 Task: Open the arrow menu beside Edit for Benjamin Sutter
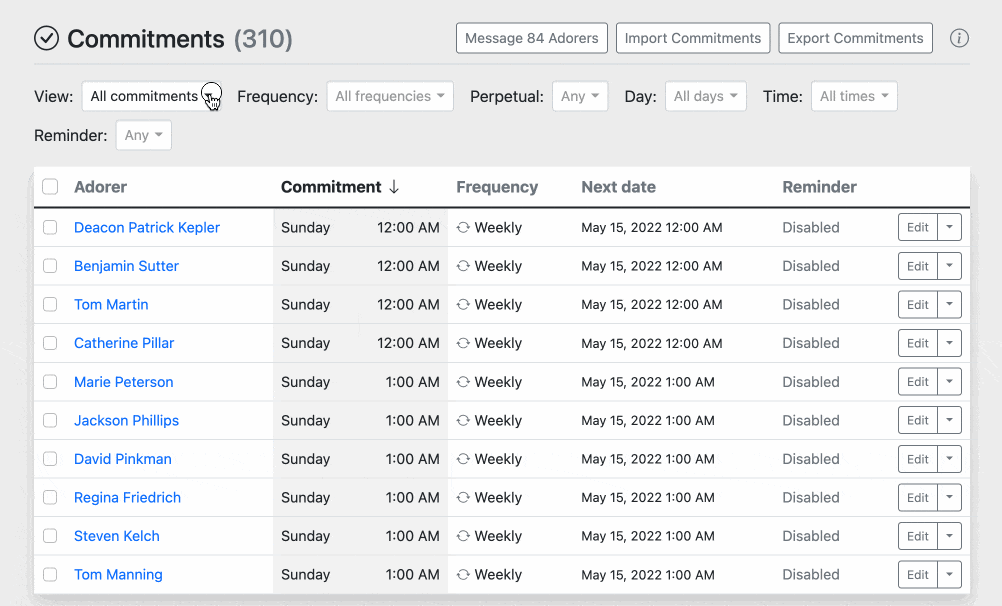coord(949,266)
